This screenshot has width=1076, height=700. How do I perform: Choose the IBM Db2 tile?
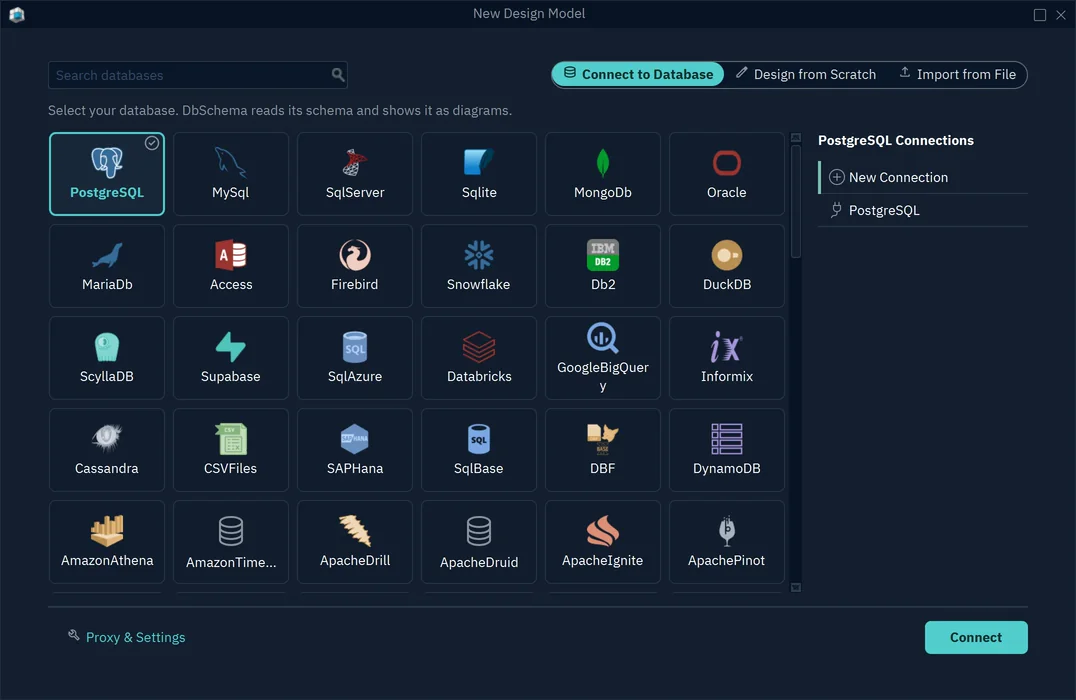pos(603,266)
